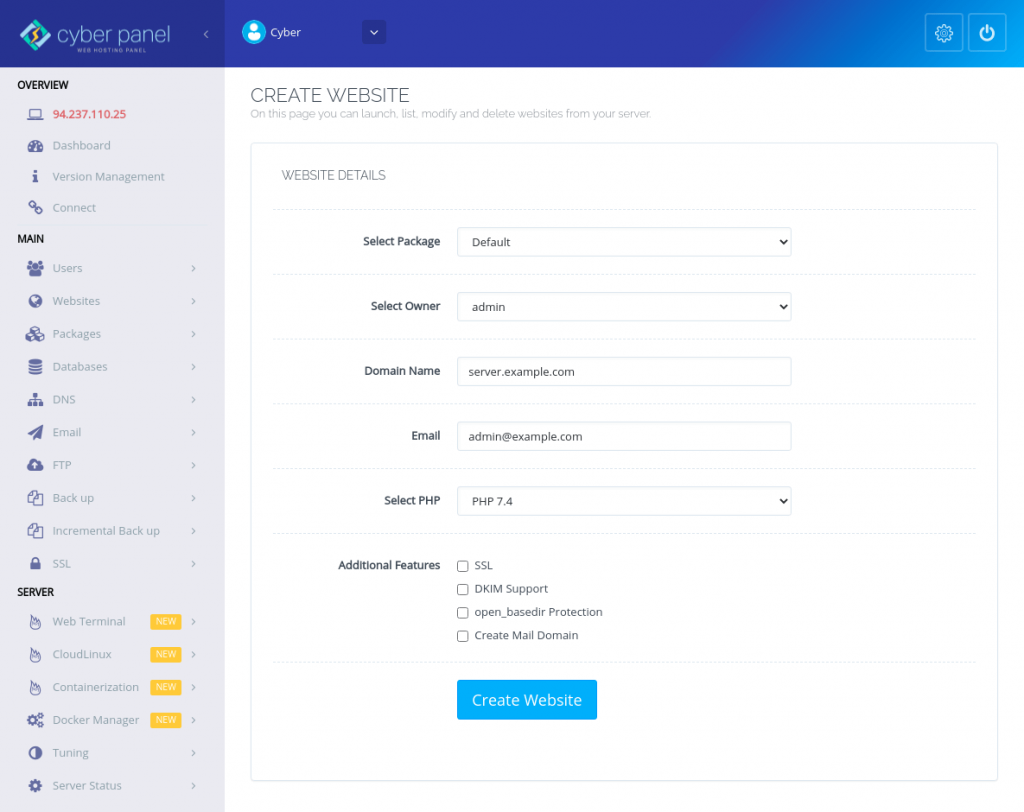Go to the Email section
The height and width of the screenshot is (812, 1024).
point(67,432)
